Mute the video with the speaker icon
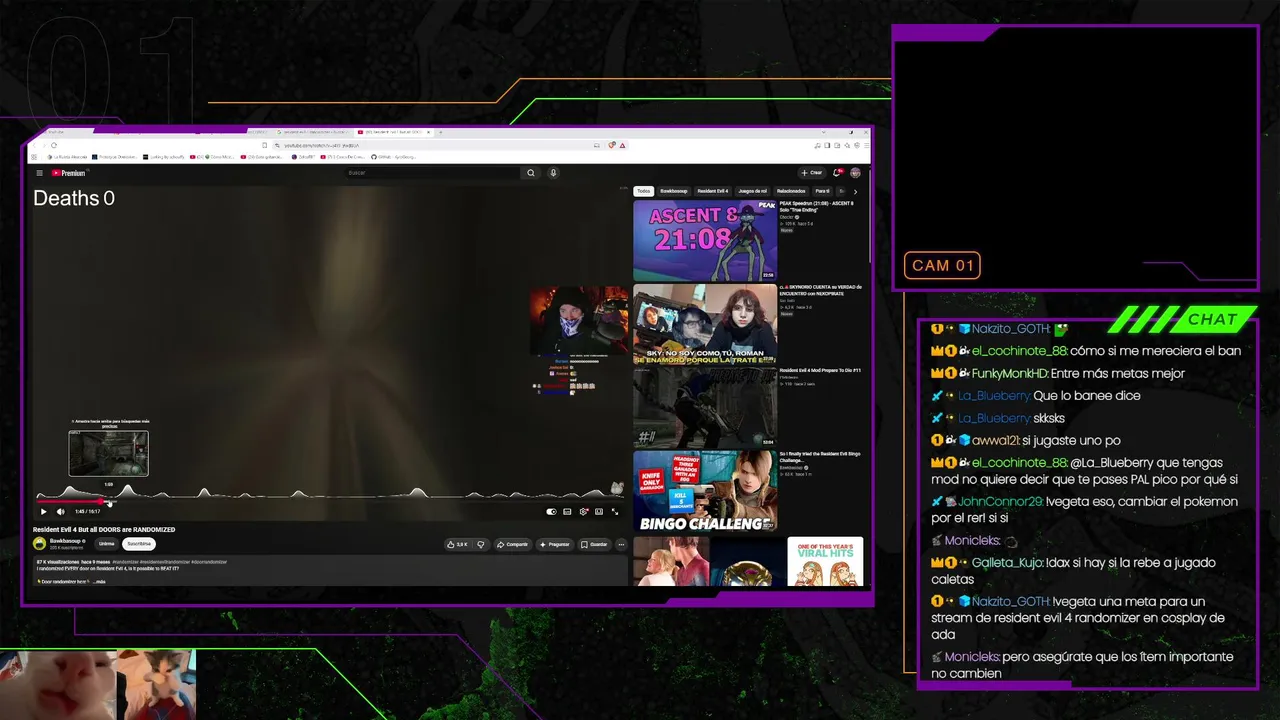The height and width of the screenshot is (720, 1280). pos(59,511)
